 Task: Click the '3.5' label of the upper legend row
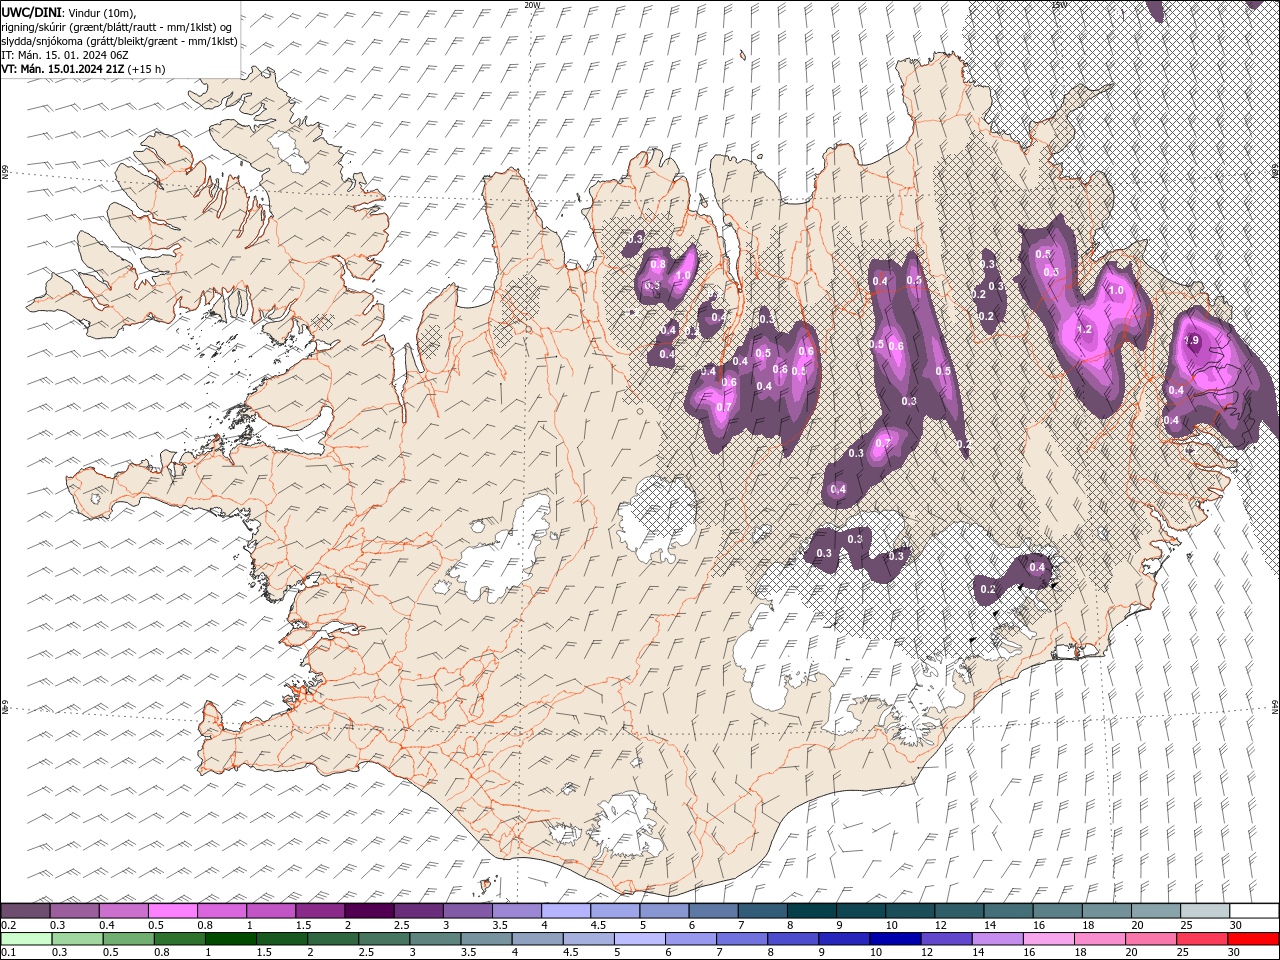[x=498, y=925]
